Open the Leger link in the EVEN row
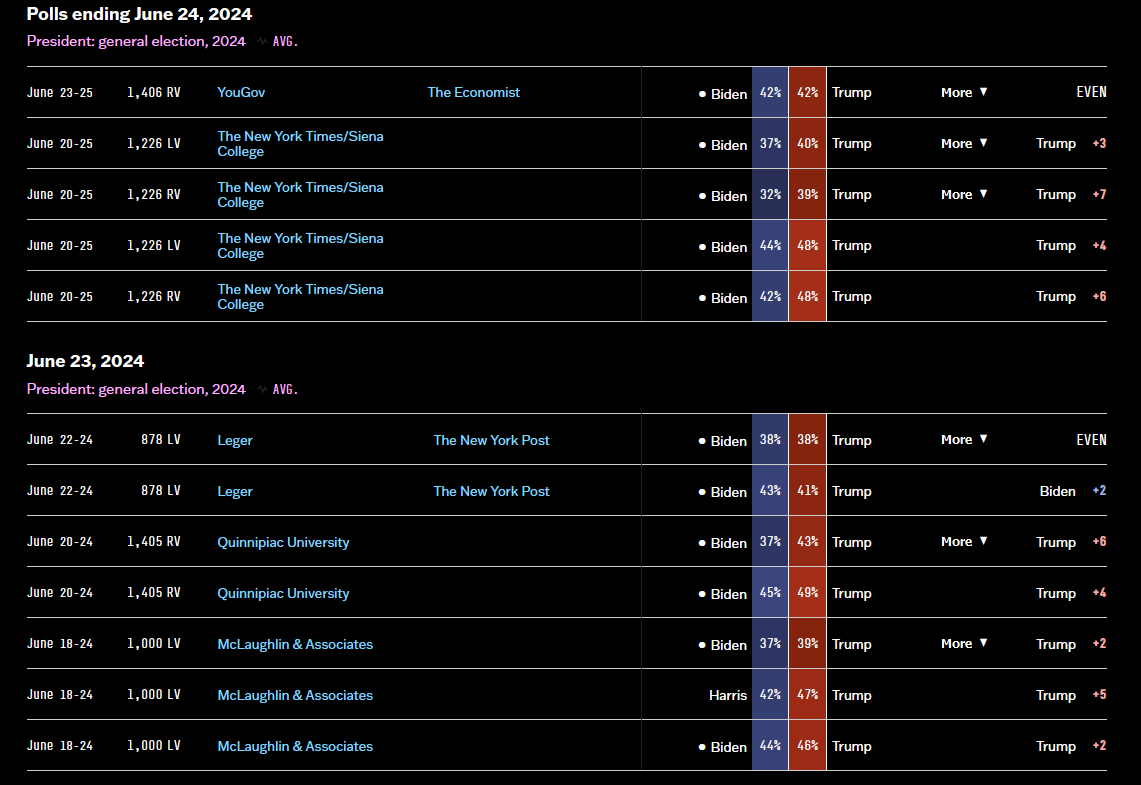Screen dimensions: 1141x785 pos(234,440)
